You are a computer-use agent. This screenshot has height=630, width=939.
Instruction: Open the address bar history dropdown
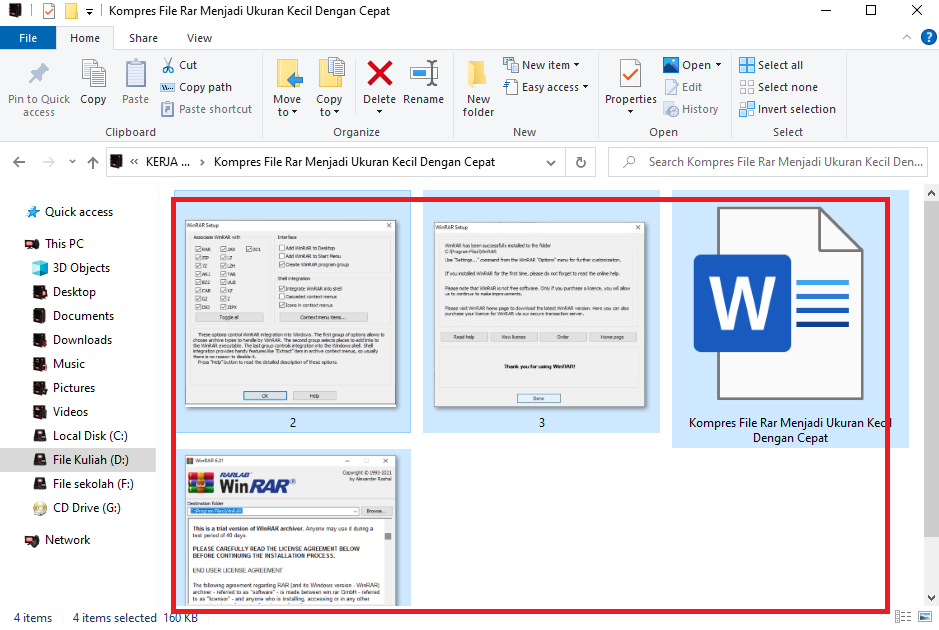[x=551, y=162]
